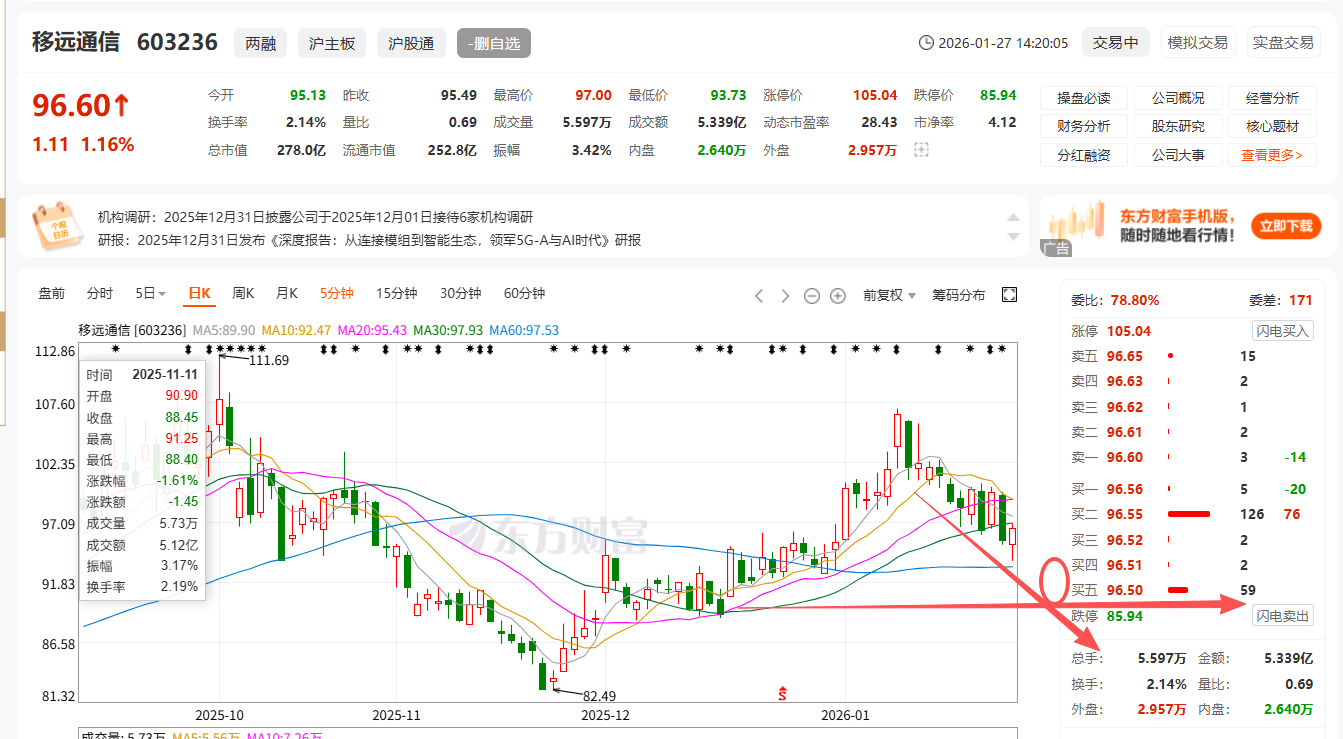
Task: Select the 60分钟 chart tab
Action: (524, 293)
